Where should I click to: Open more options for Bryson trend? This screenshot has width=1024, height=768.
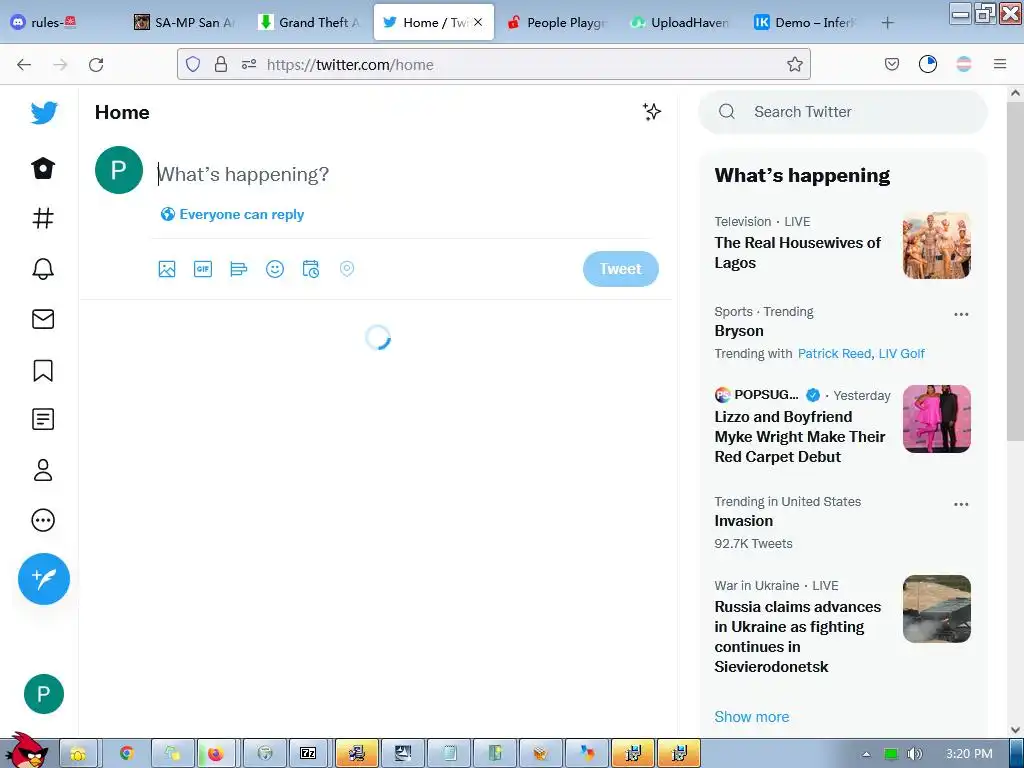click(x=961, y=314)
